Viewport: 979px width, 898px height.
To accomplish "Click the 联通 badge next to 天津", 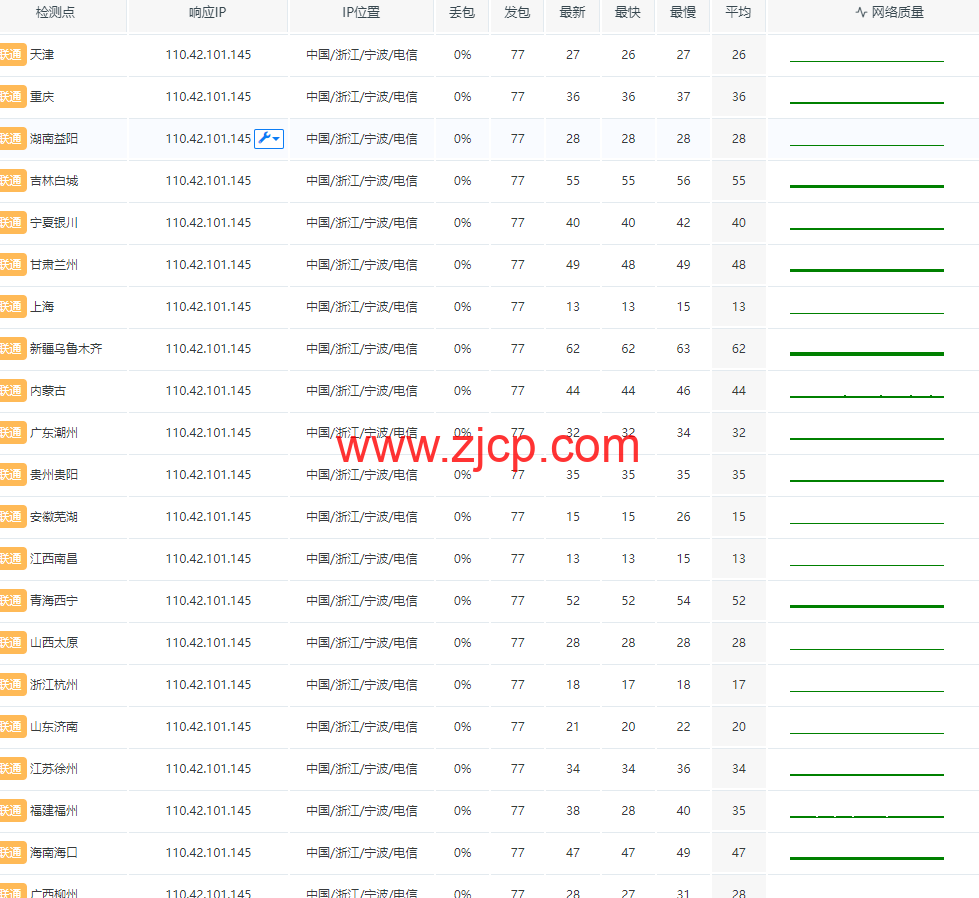I will pyautogui.click(x=12, y=55).
